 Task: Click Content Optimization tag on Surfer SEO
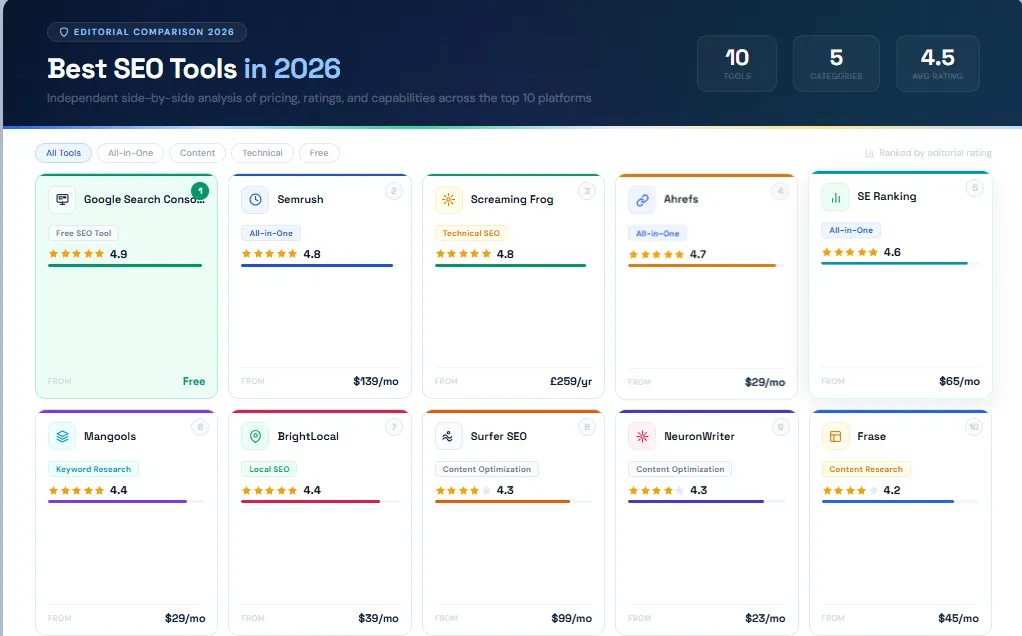(x=487, y=469)
